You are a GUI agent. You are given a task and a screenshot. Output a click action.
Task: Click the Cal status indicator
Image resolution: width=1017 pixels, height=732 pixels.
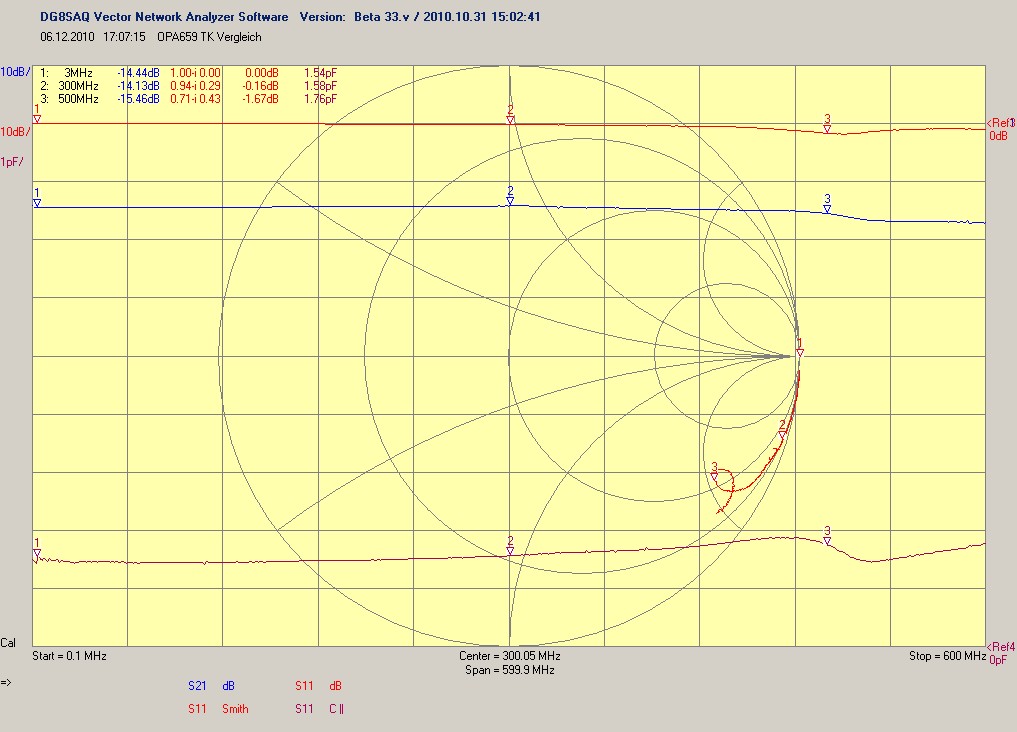click(x=8, y=643)
